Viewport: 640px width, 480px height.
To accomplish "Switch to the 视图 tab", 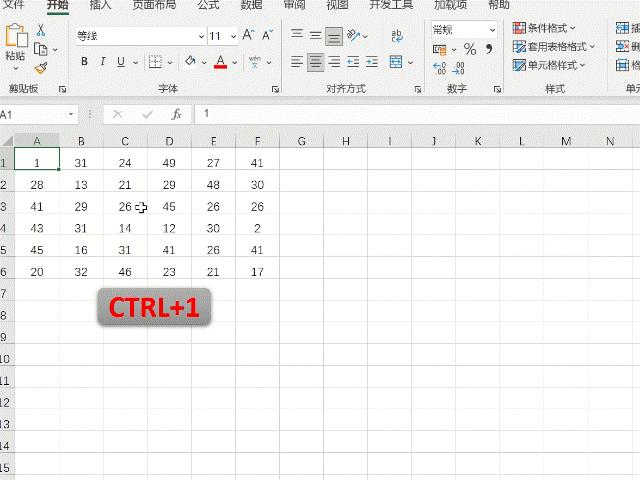I will [338, 5].
